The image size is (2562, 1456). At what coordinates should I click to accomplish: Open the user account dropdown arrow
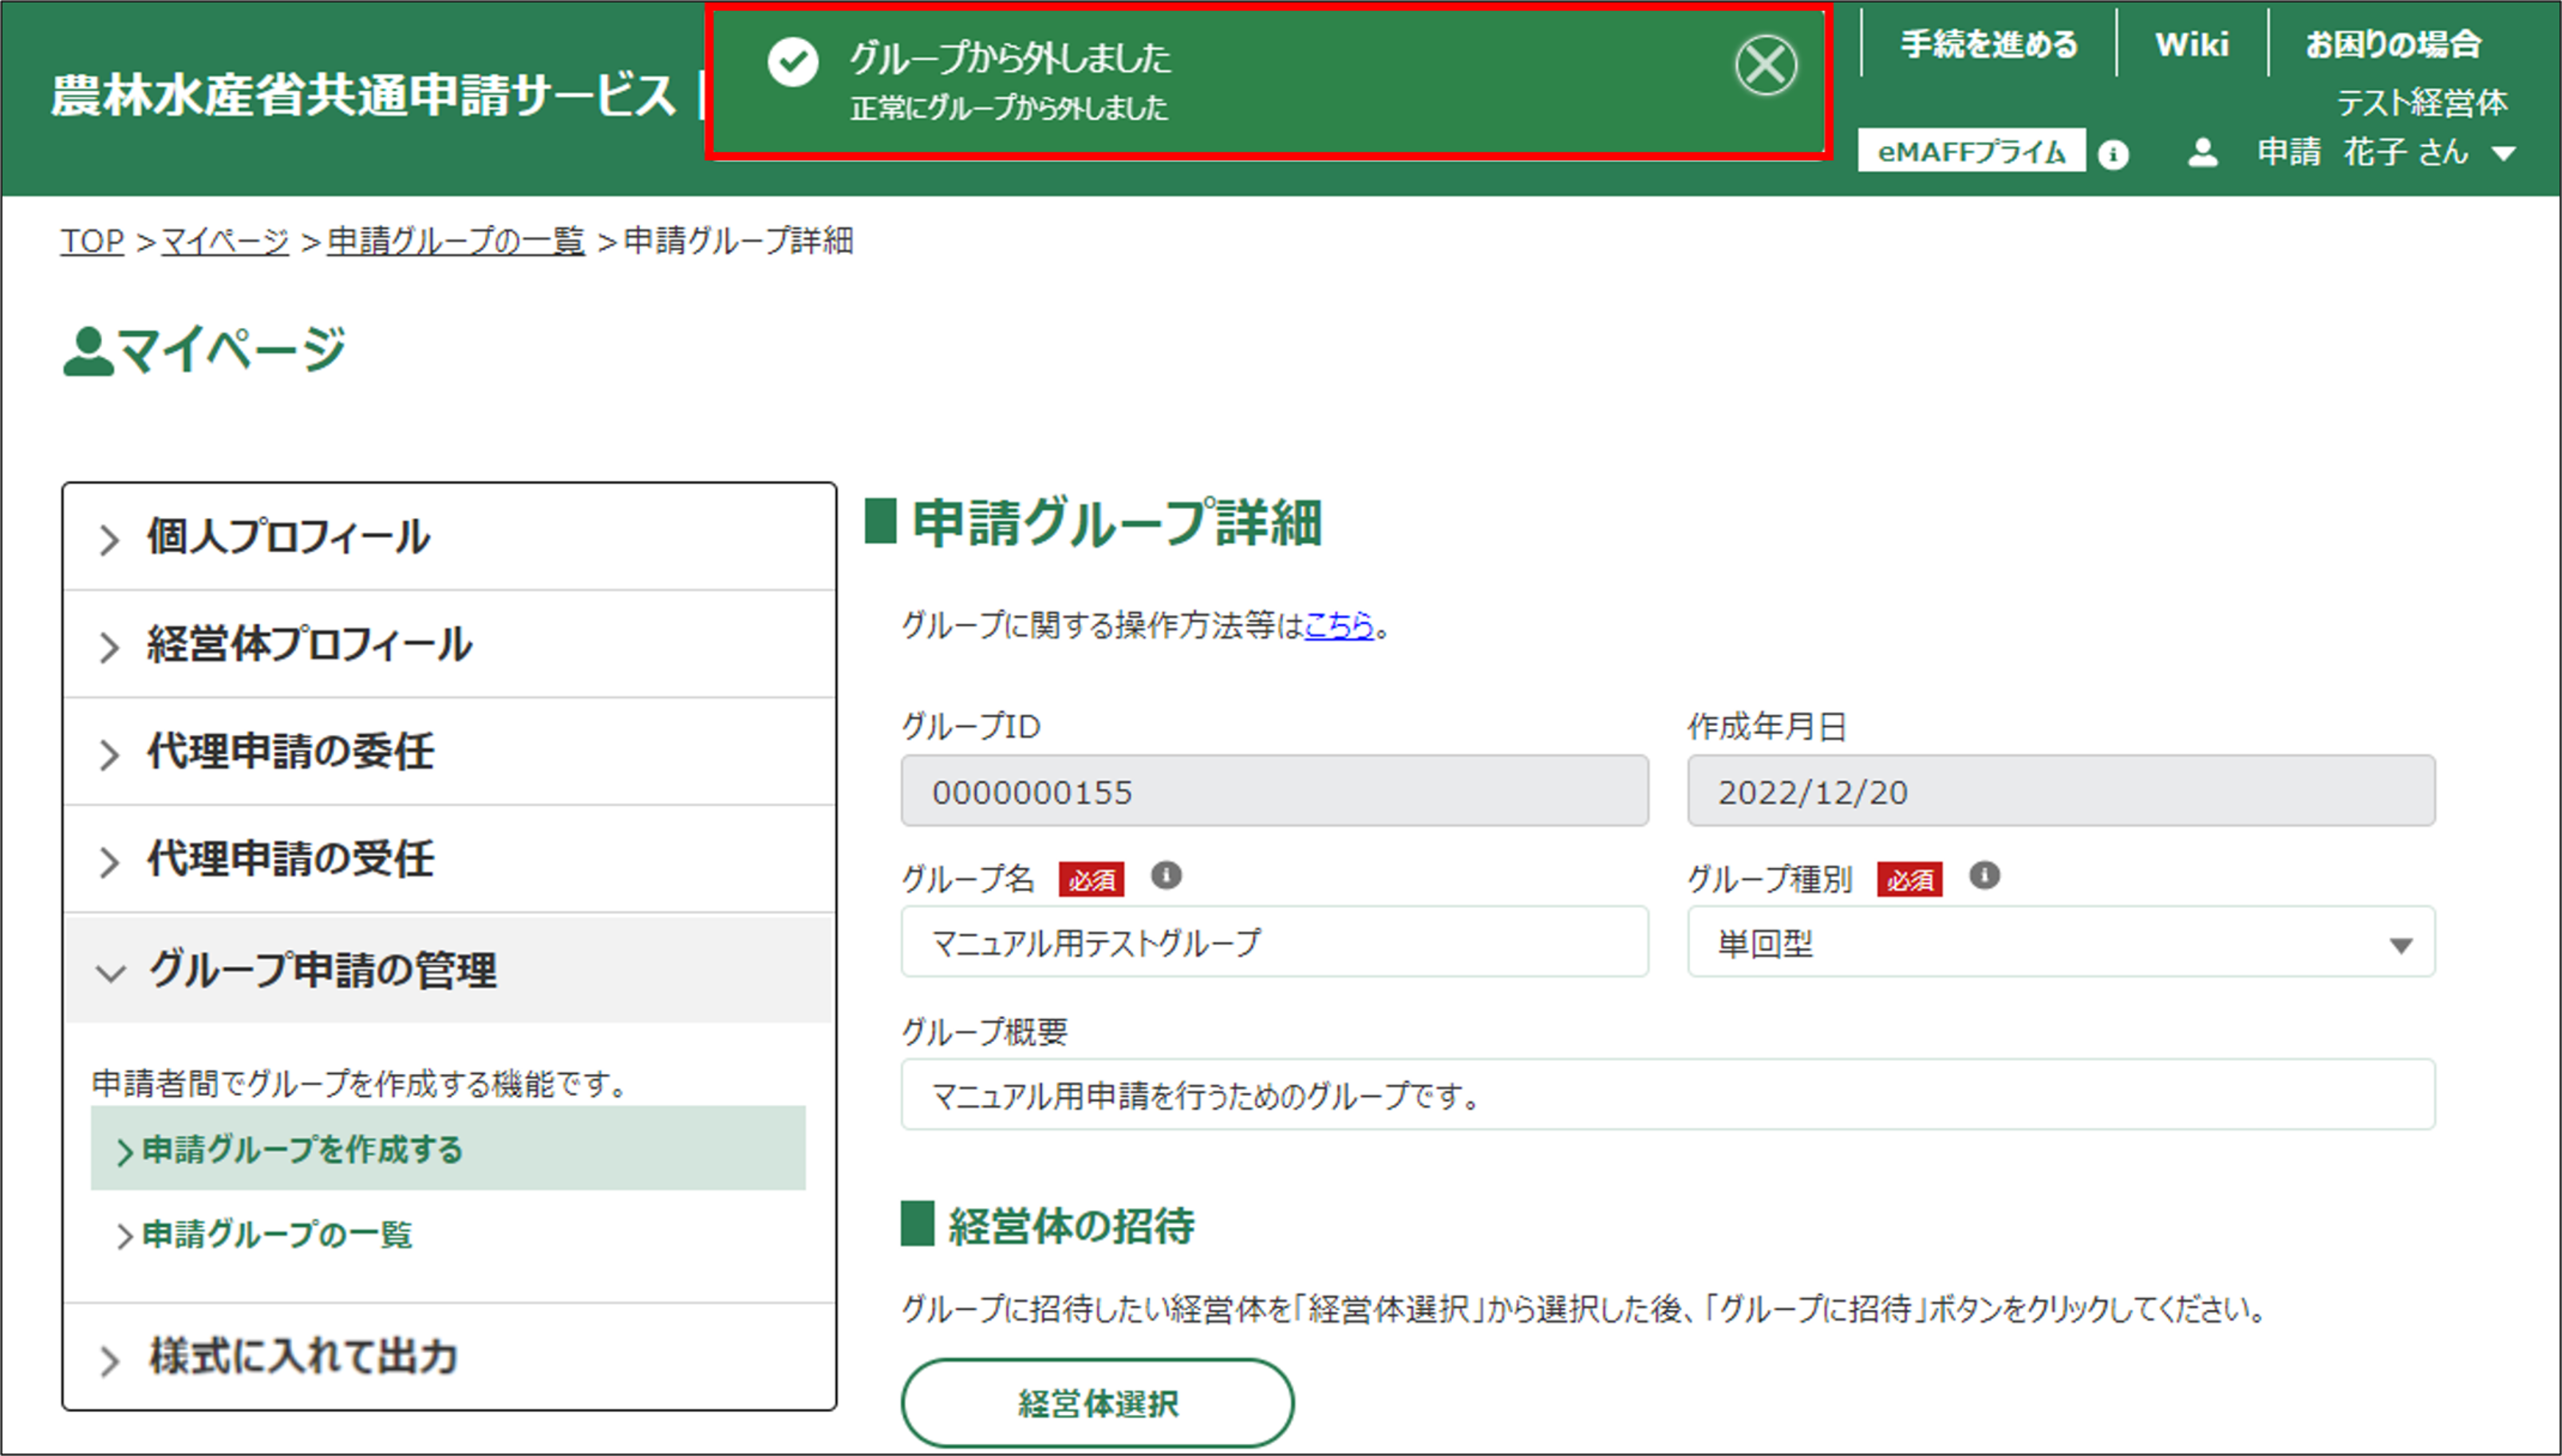(2503, 154)
